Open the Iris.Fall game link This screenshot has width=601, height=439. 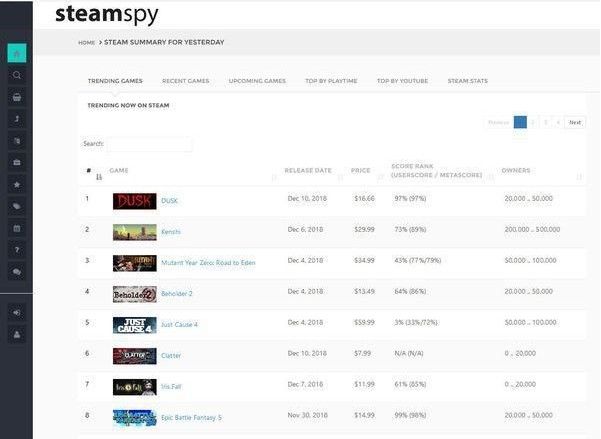171,386
